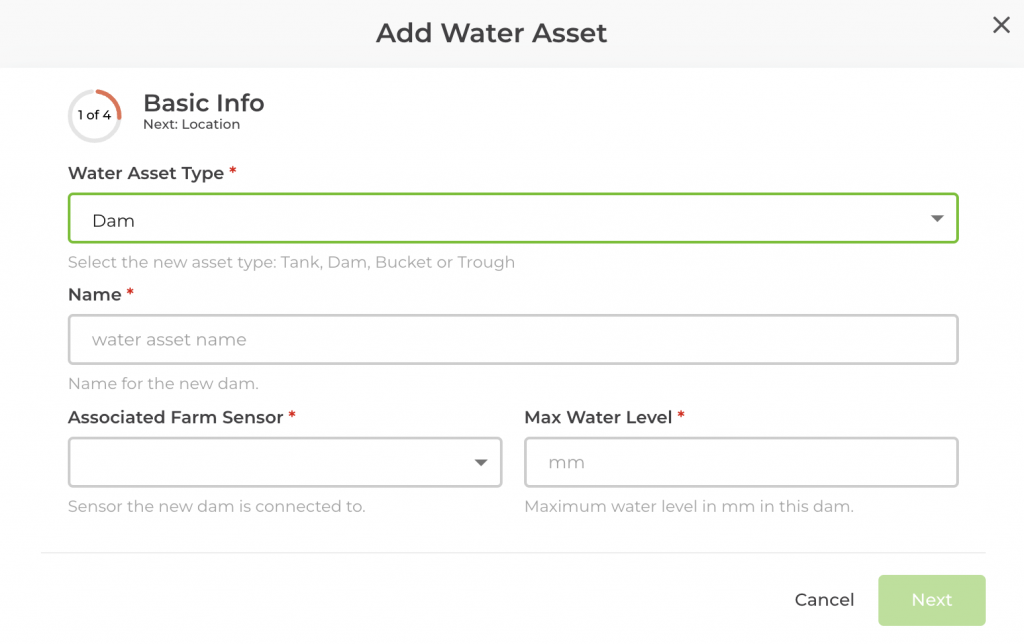Click the 'Sensor the new dam is connected to' hint
1024x644 pixels.
tap(216, 506)
